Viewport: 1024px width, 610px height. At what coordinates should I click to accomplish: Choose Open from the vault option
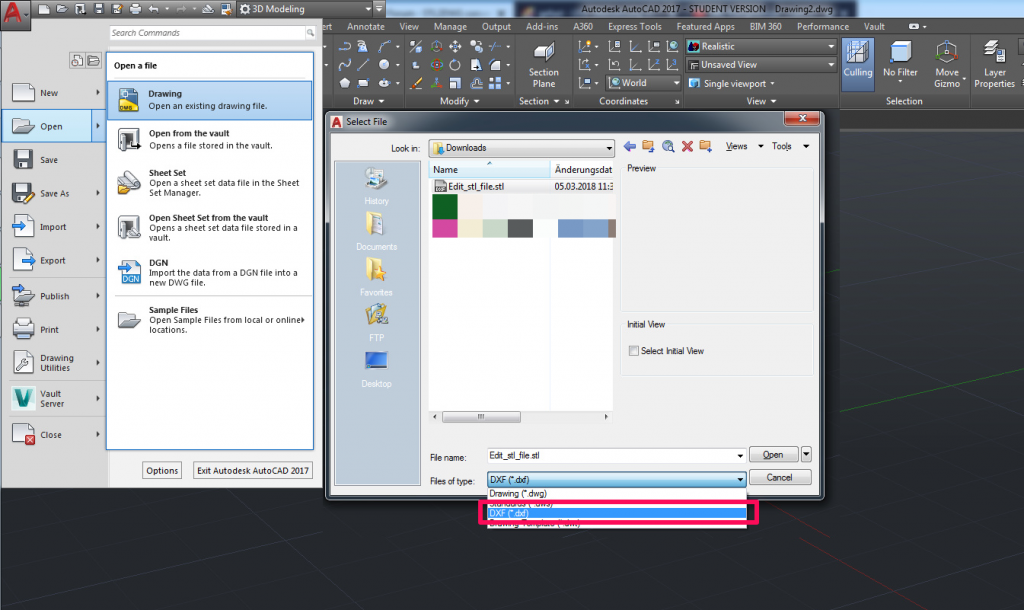pos(210,139)
